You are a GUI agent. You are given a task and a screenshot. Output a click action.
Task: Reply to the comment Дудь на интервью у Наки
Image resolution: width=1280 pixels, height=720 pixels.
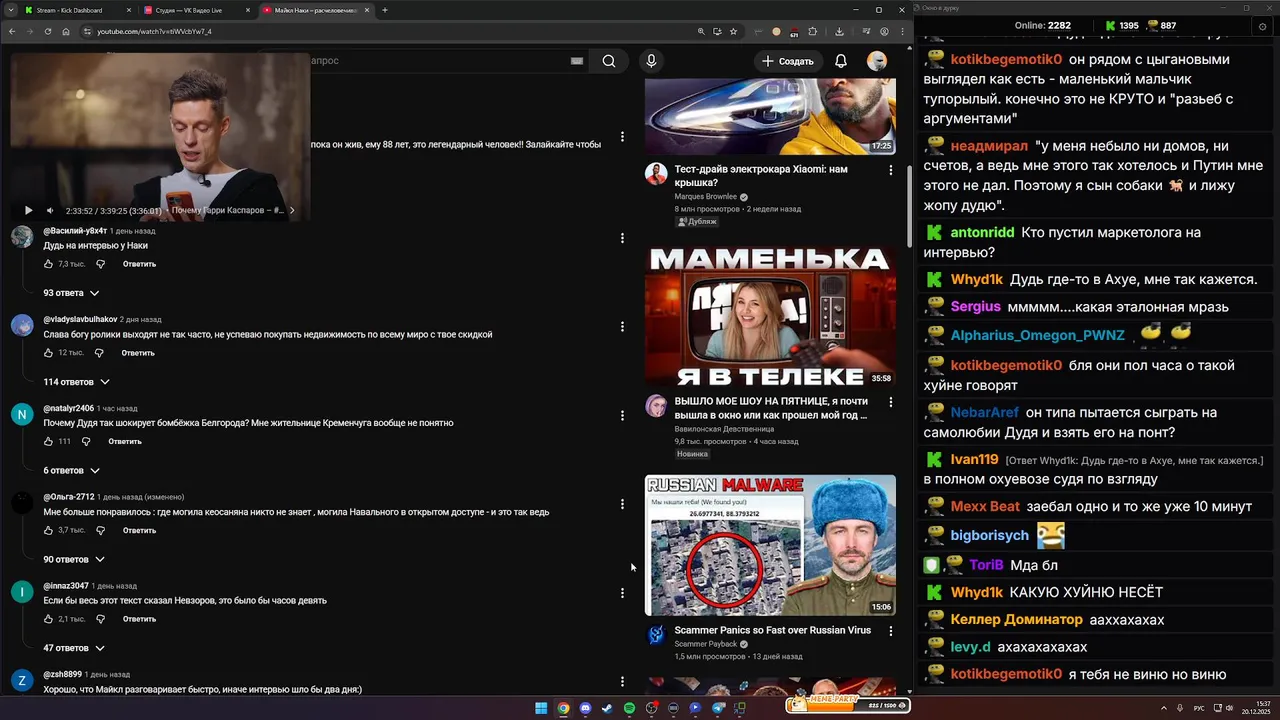pos(139,264)
